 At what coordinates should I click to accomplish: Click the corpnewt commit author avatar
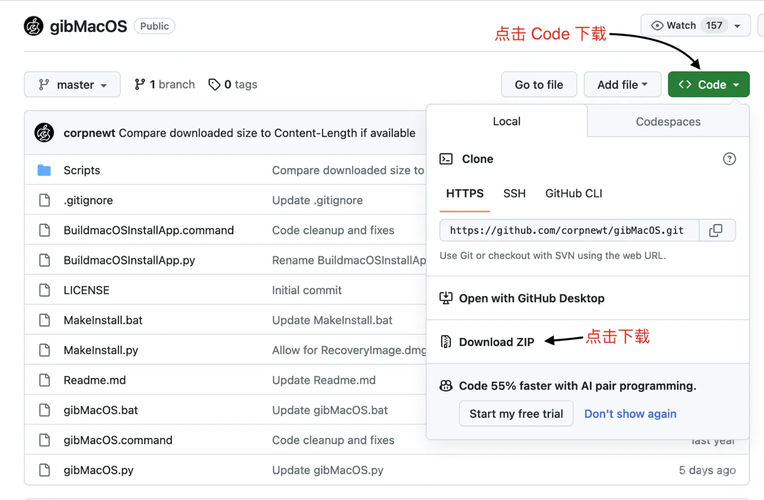tap(44, 133)
